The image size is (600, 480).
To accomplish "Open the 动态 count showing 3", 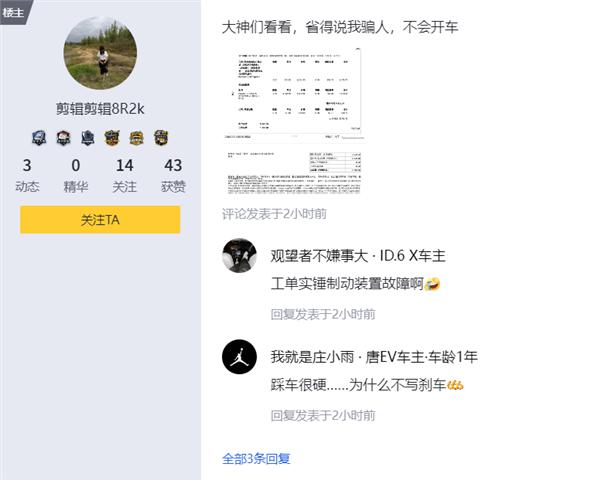I will 27,176.
